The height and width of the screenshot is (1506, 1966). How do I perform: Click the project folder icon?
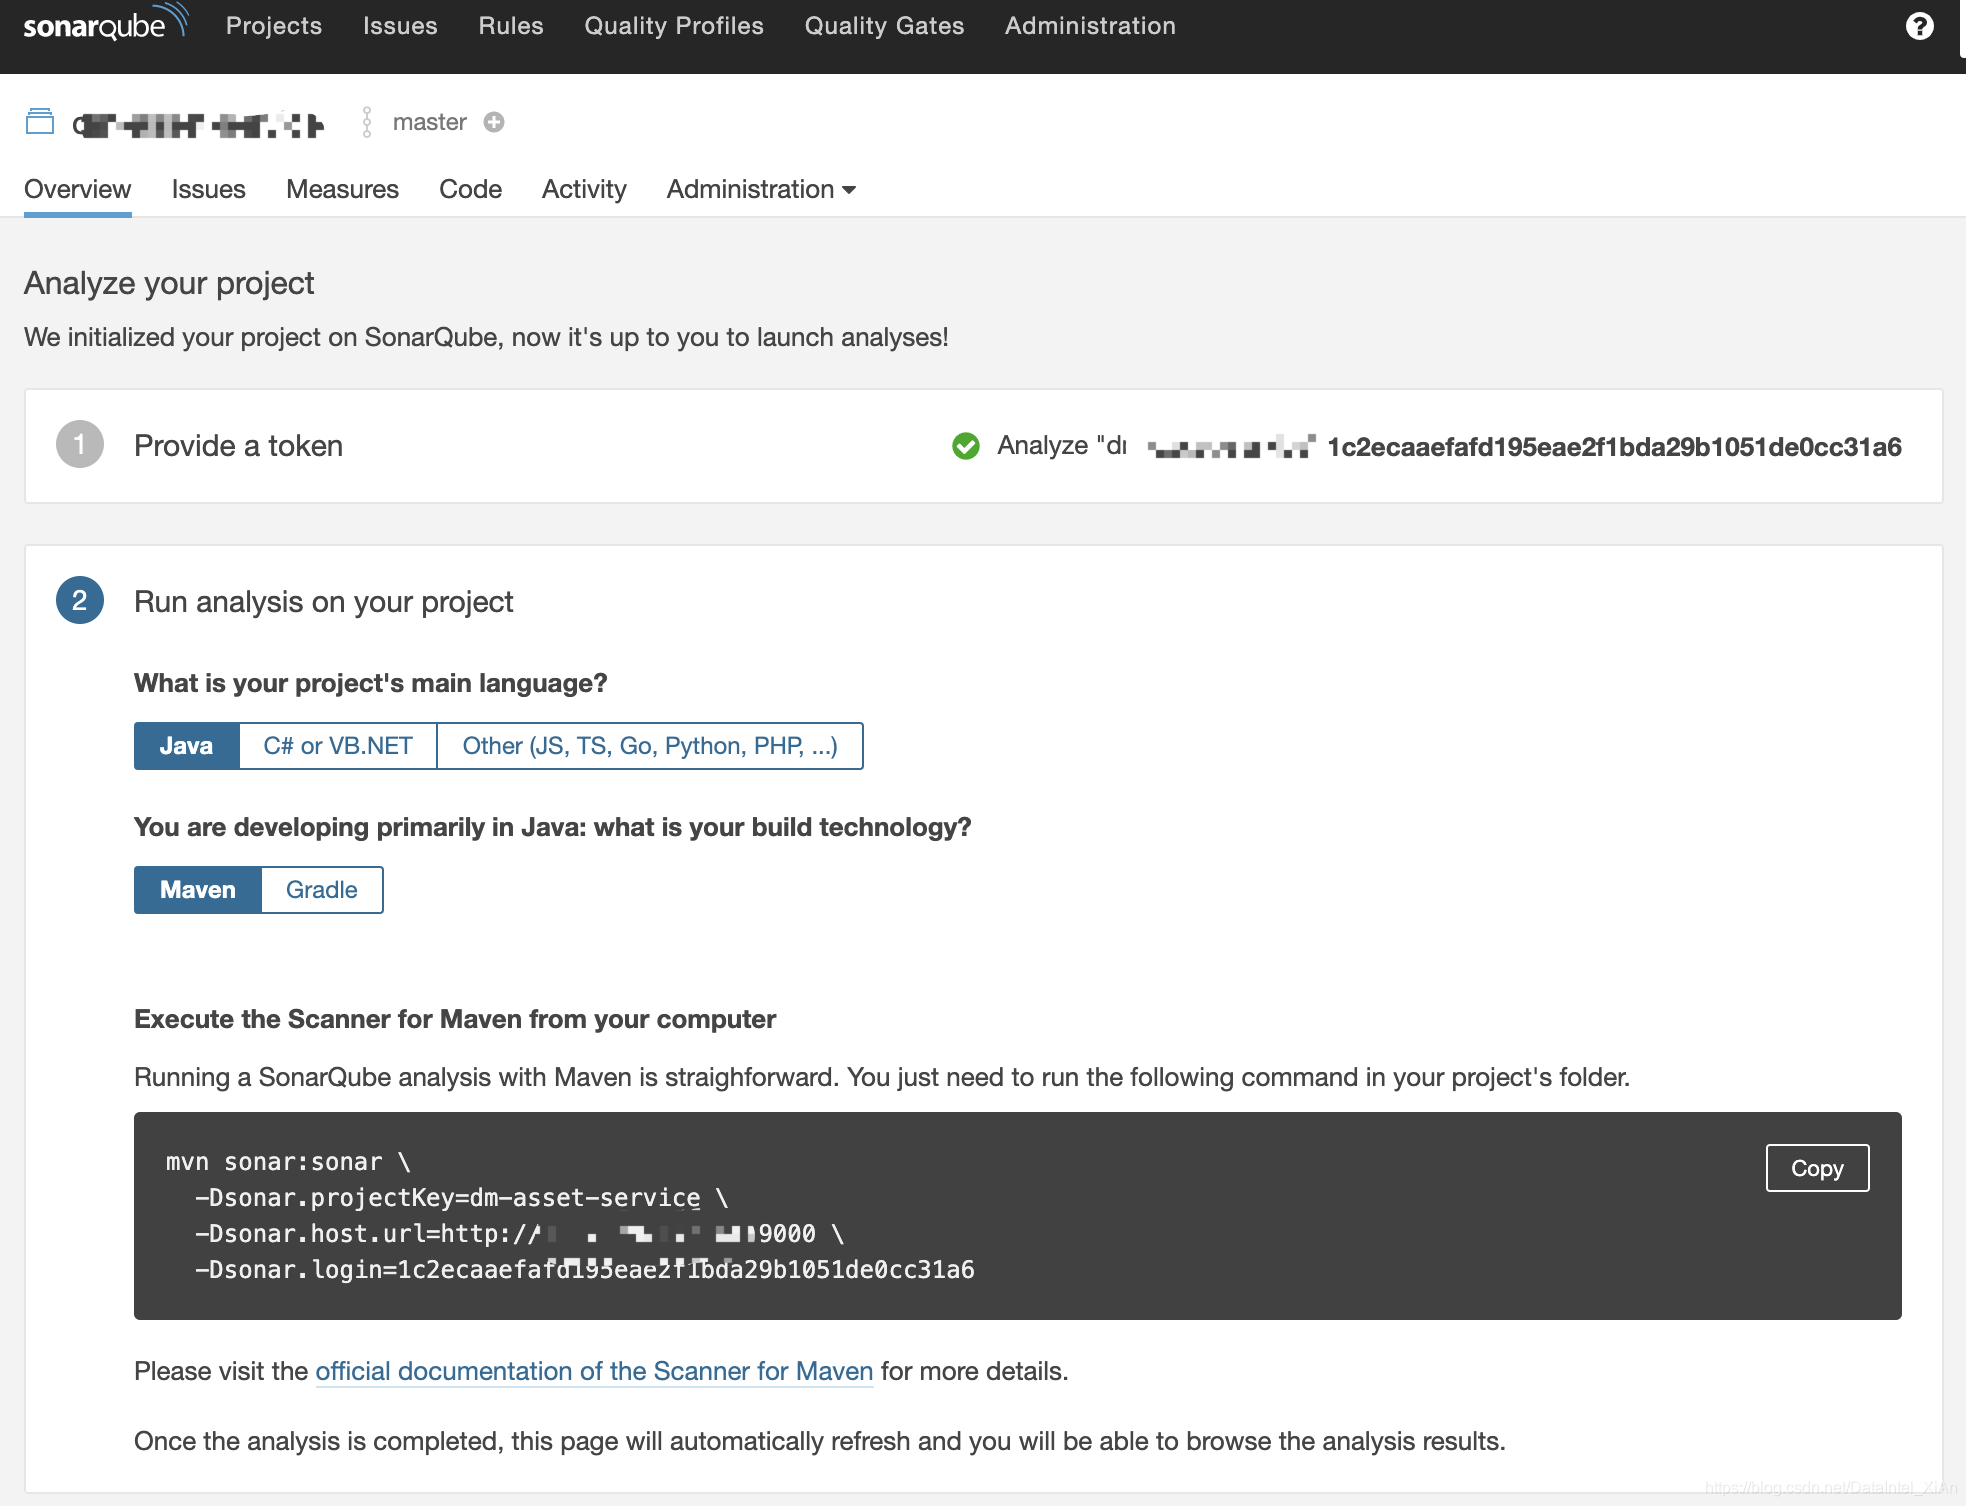pos(40,122)
